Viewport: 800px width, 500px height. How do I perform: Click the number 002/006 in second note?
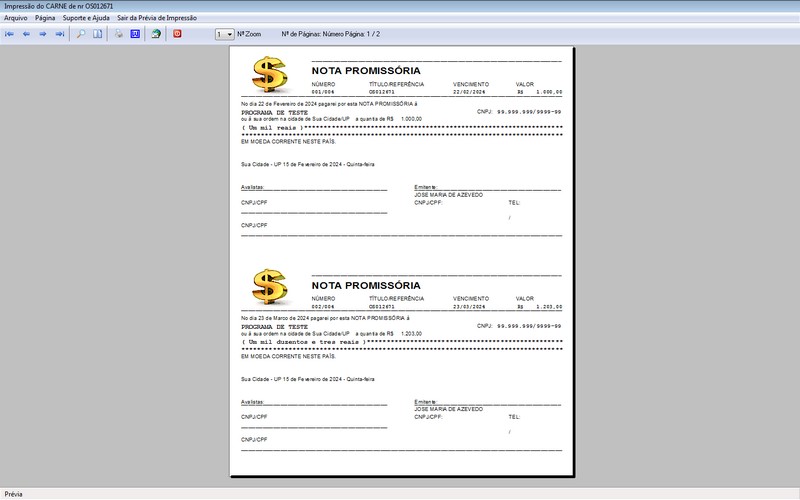click(x=323, y=307)
